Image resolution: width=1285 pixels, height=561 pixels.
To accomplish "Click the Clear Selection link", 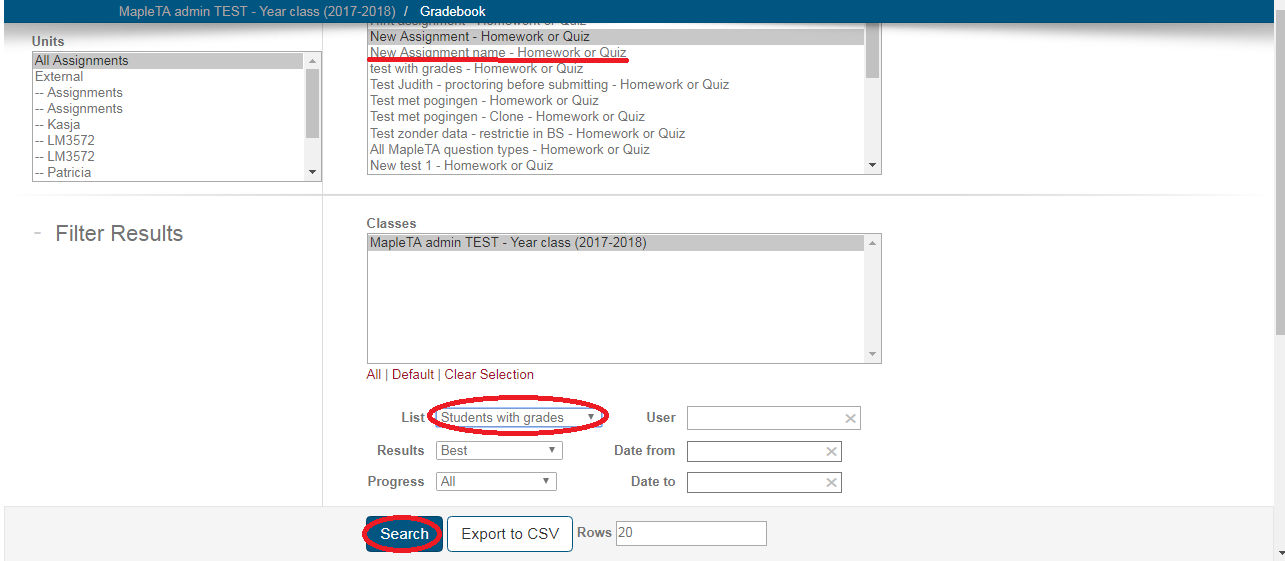I will coord(489,375).
